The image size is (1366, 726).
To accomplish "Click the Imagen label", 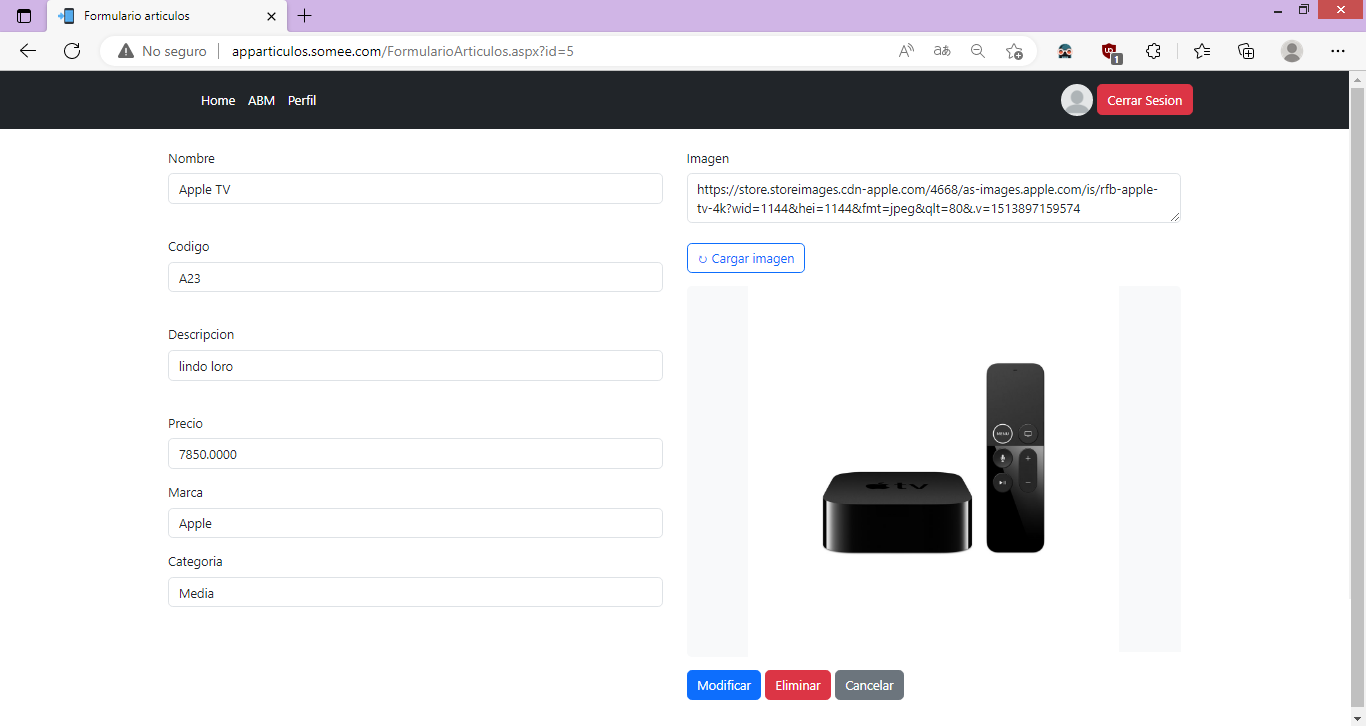I will pos(708,158).
